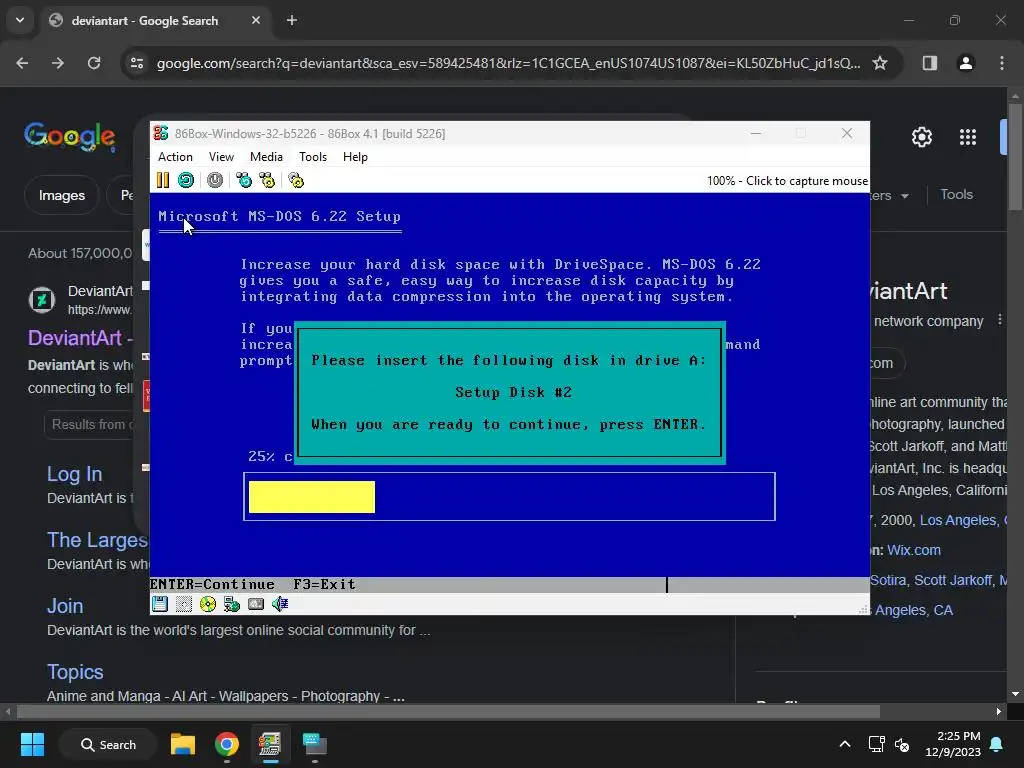The height and width of the screenshot is (768, 1024).
Task: Open the Help menu in 86Box
Action: 355,157
